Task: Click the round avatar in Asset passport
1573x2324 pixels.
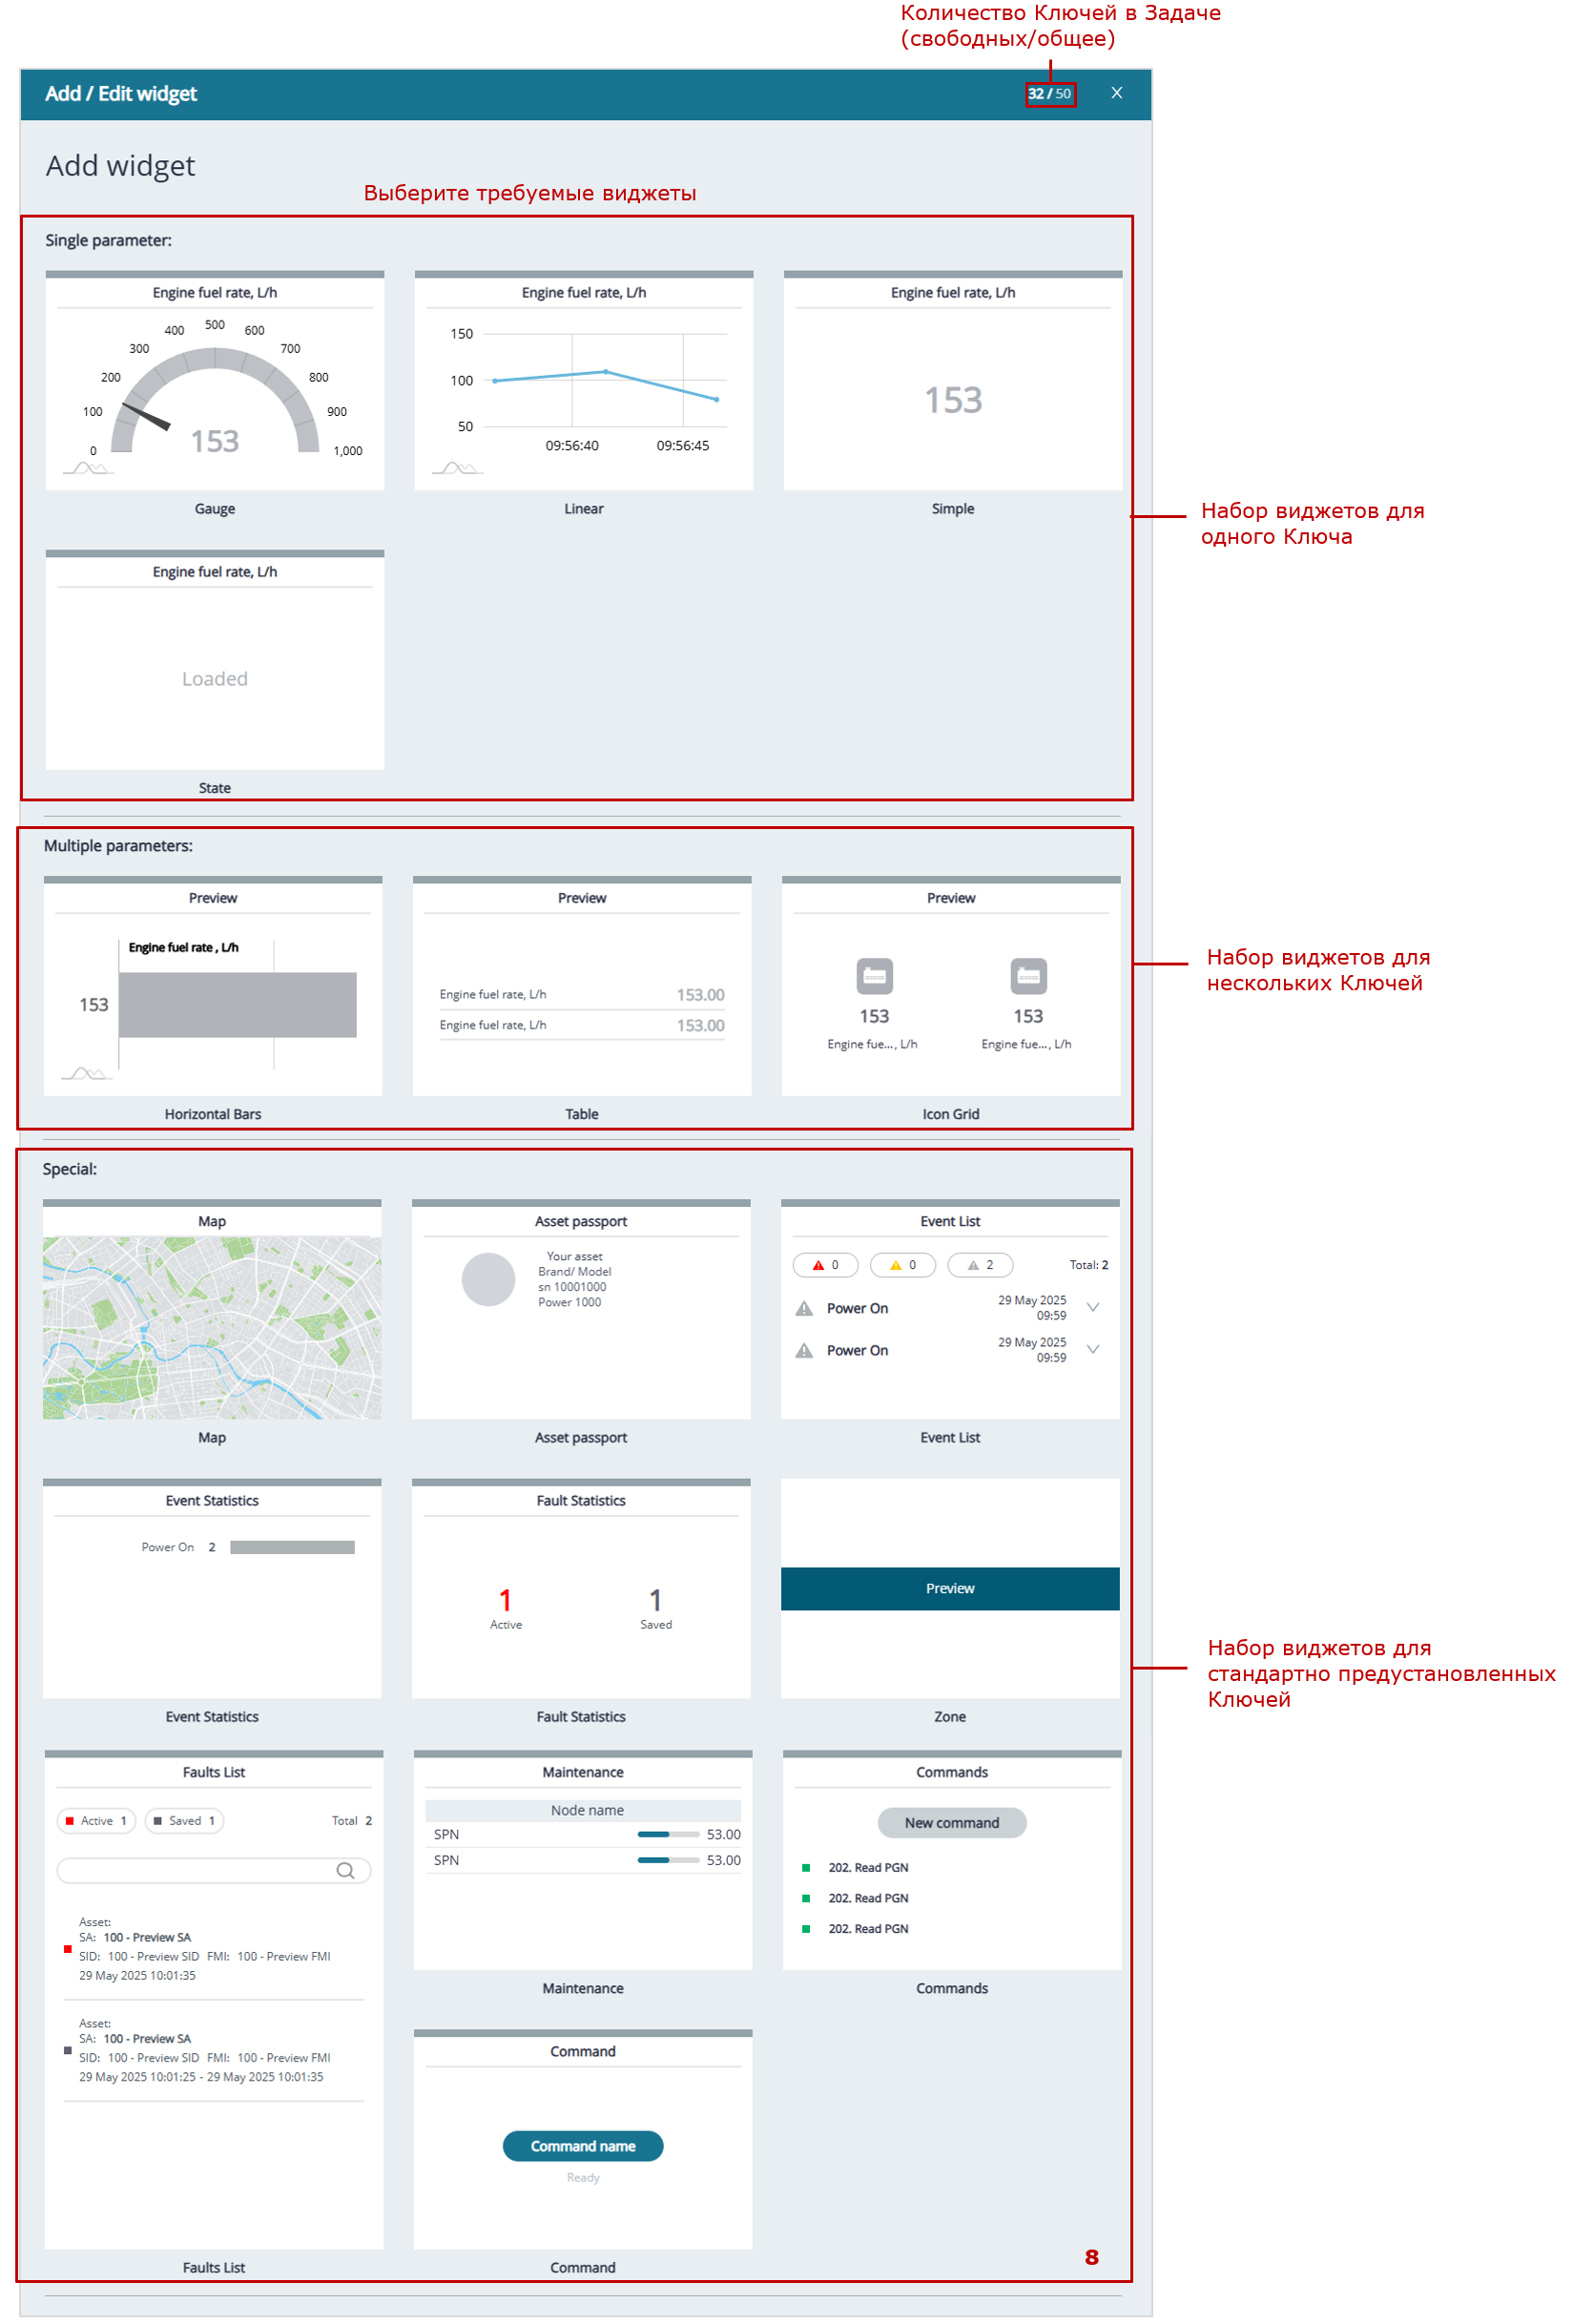Action: click(x=488, y=1279)
